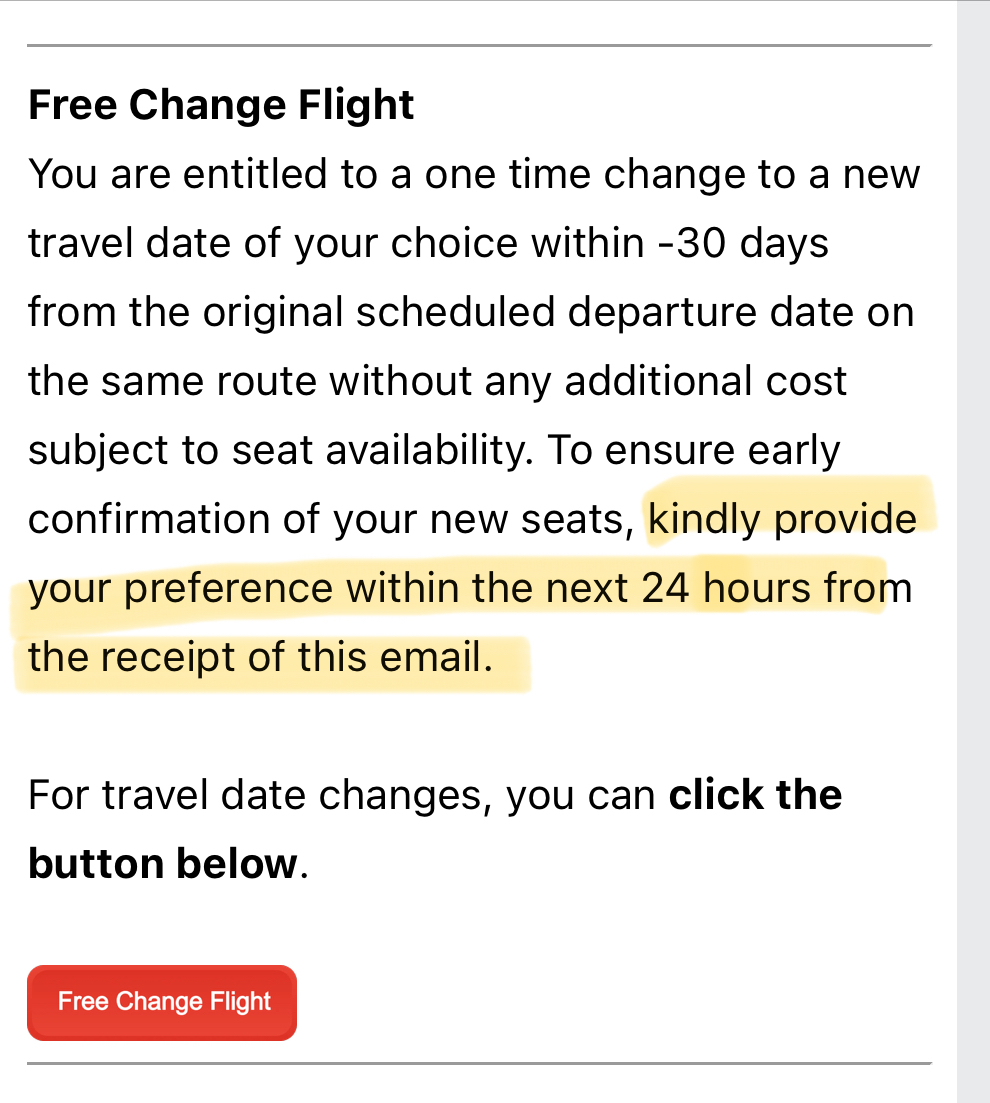Click the gray scrollbar strip on the right edge

(x=974, y=552)
